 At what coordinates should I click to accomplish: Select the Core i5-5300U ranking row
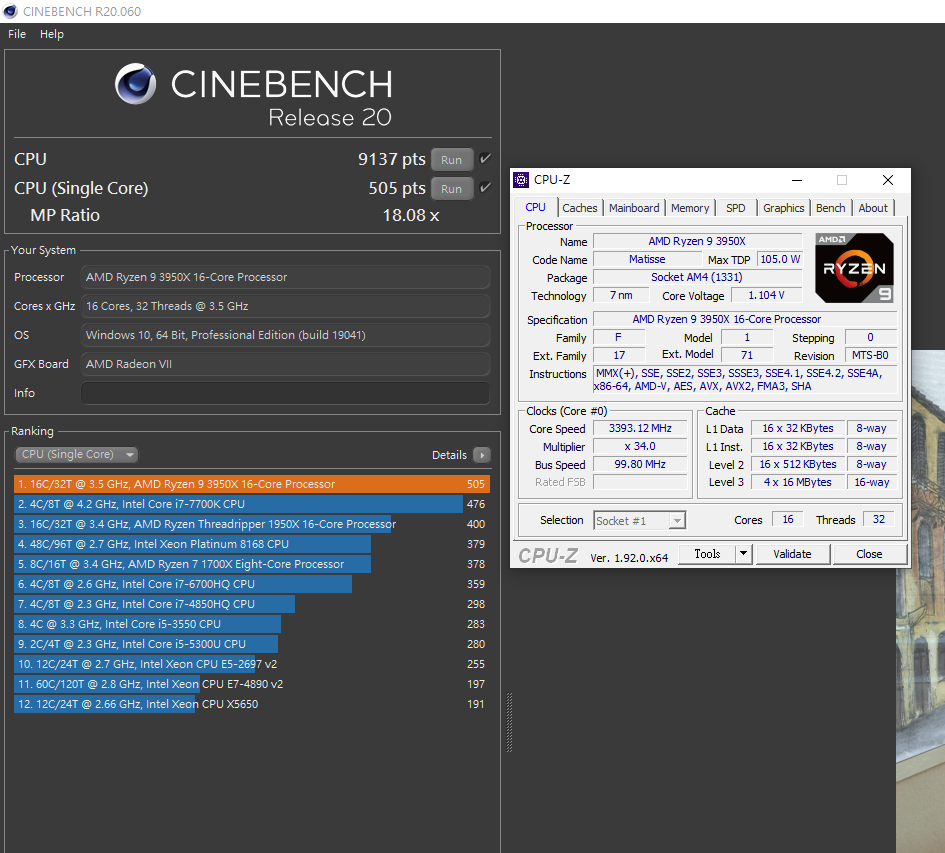click(252, 644)
